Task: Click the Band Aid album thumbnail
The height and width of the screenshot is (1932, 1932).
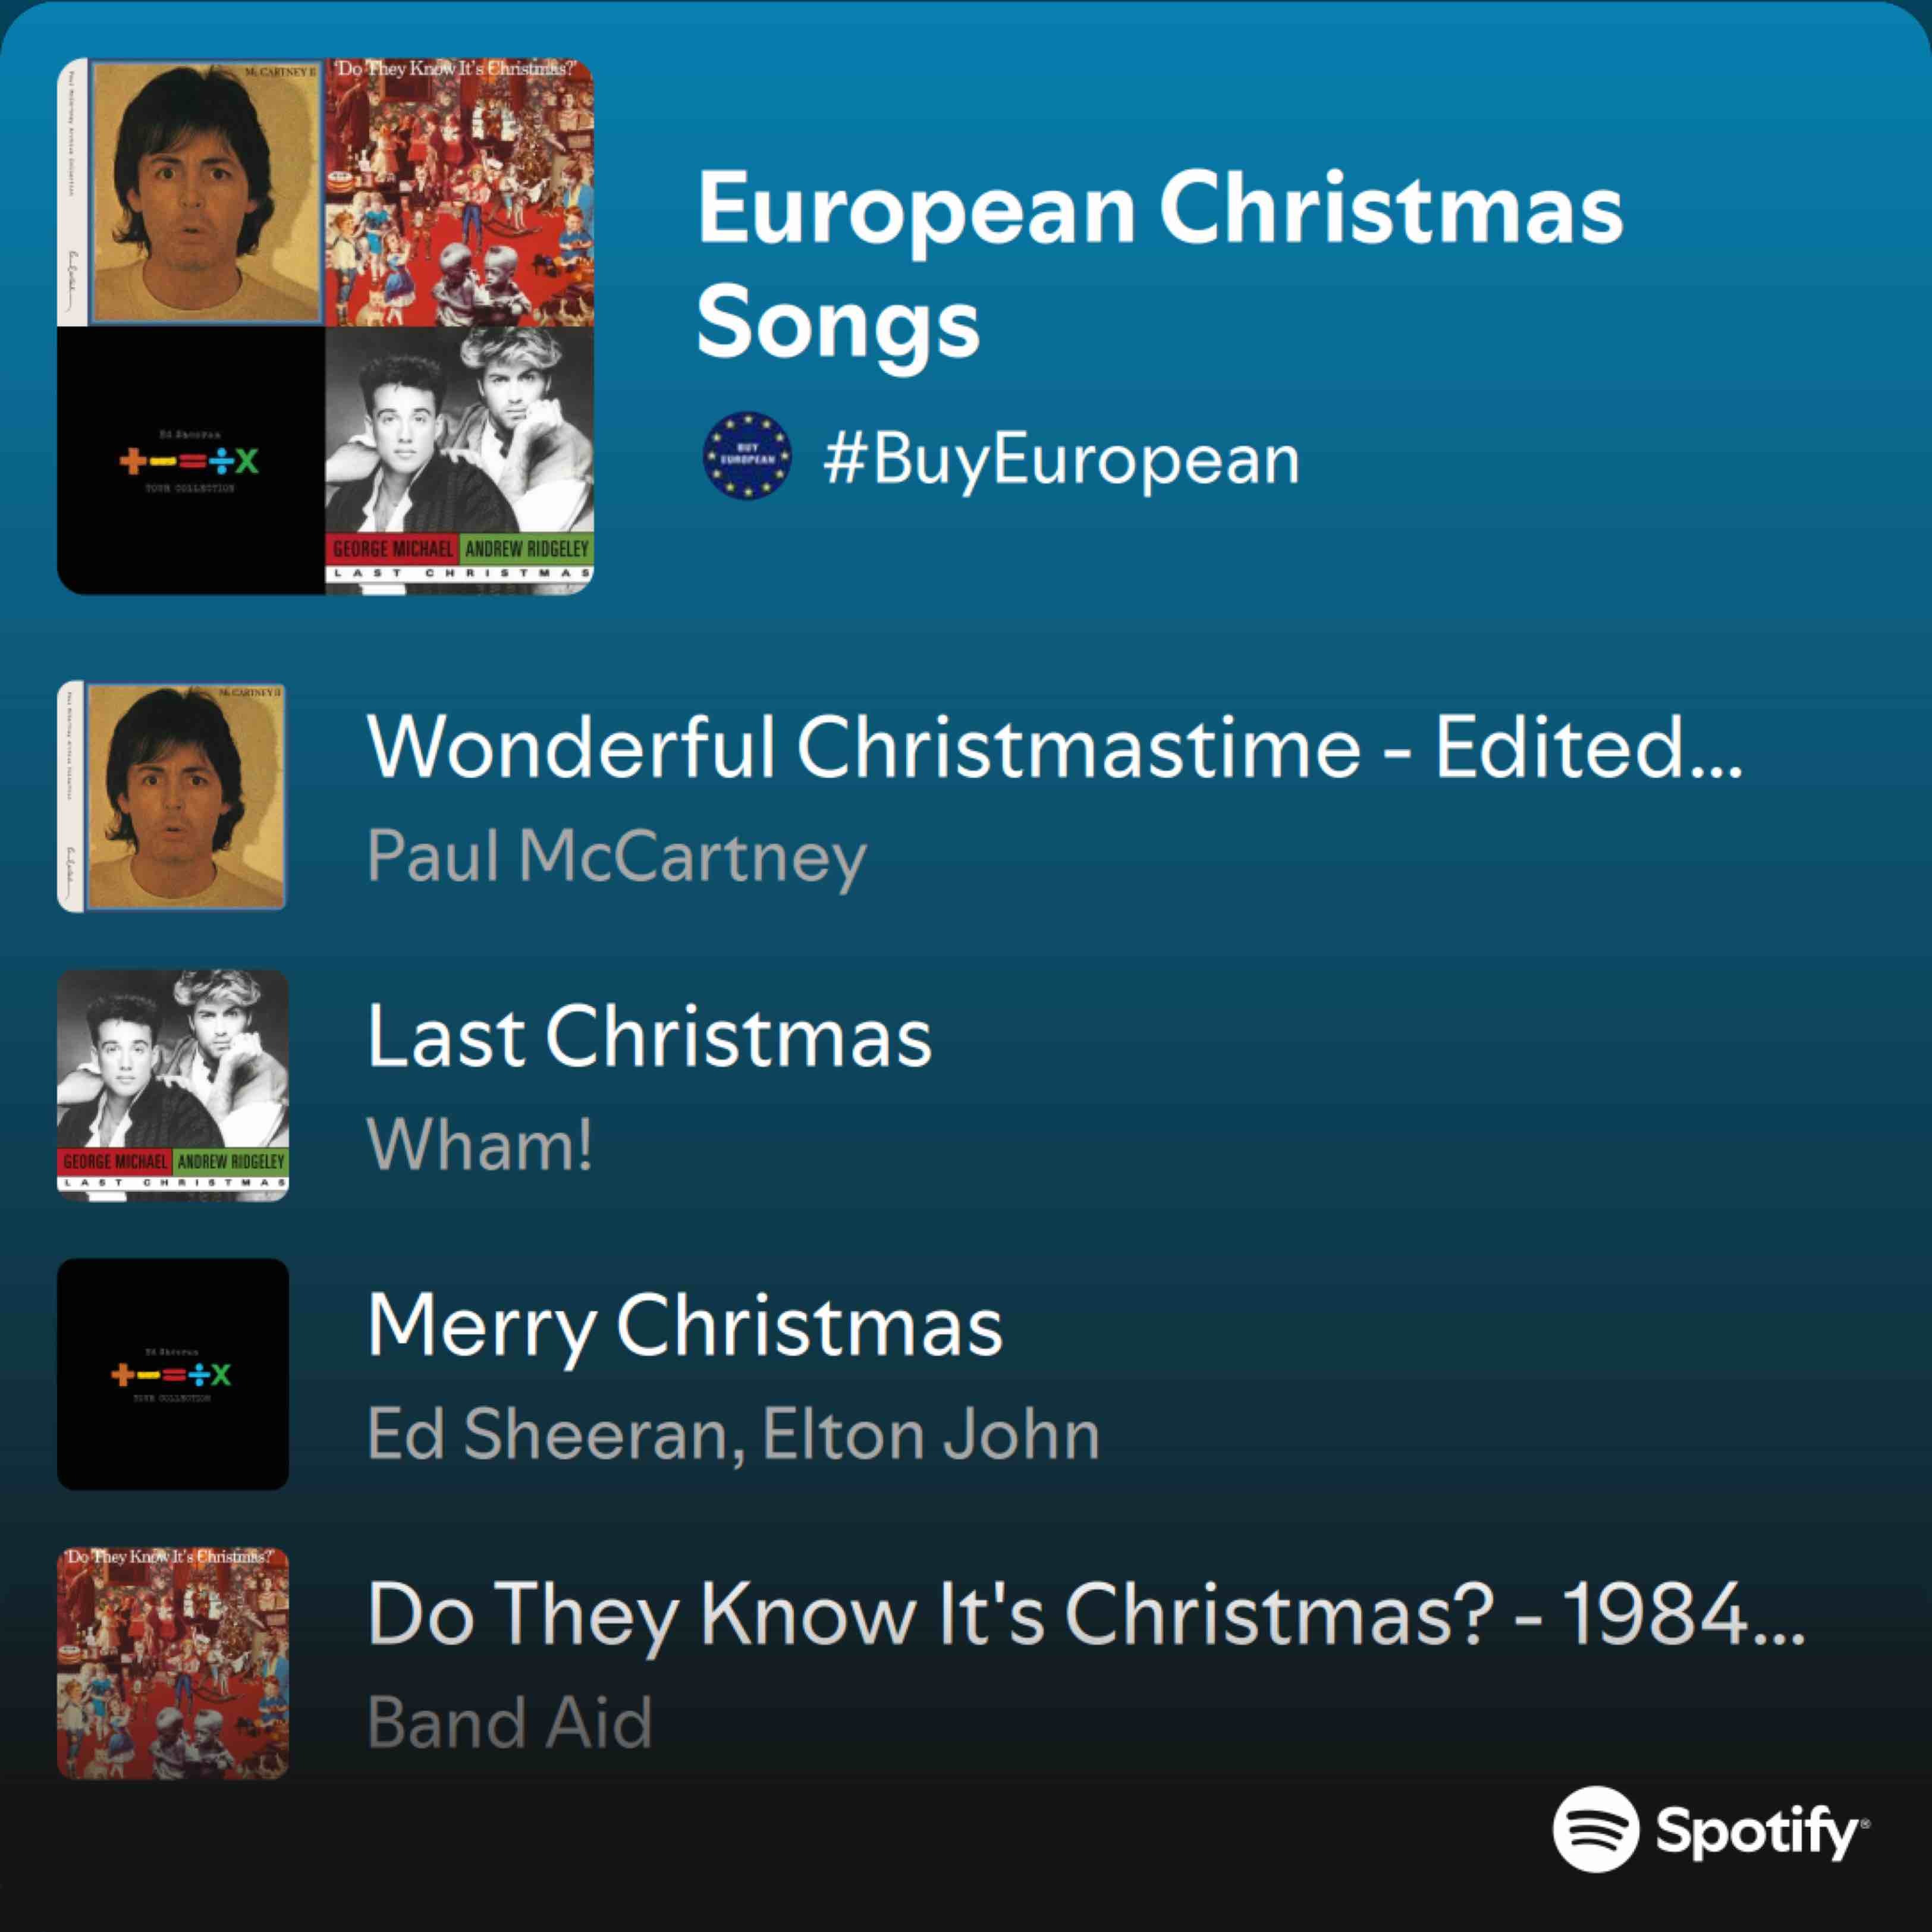Action: tap(173, 1663)
